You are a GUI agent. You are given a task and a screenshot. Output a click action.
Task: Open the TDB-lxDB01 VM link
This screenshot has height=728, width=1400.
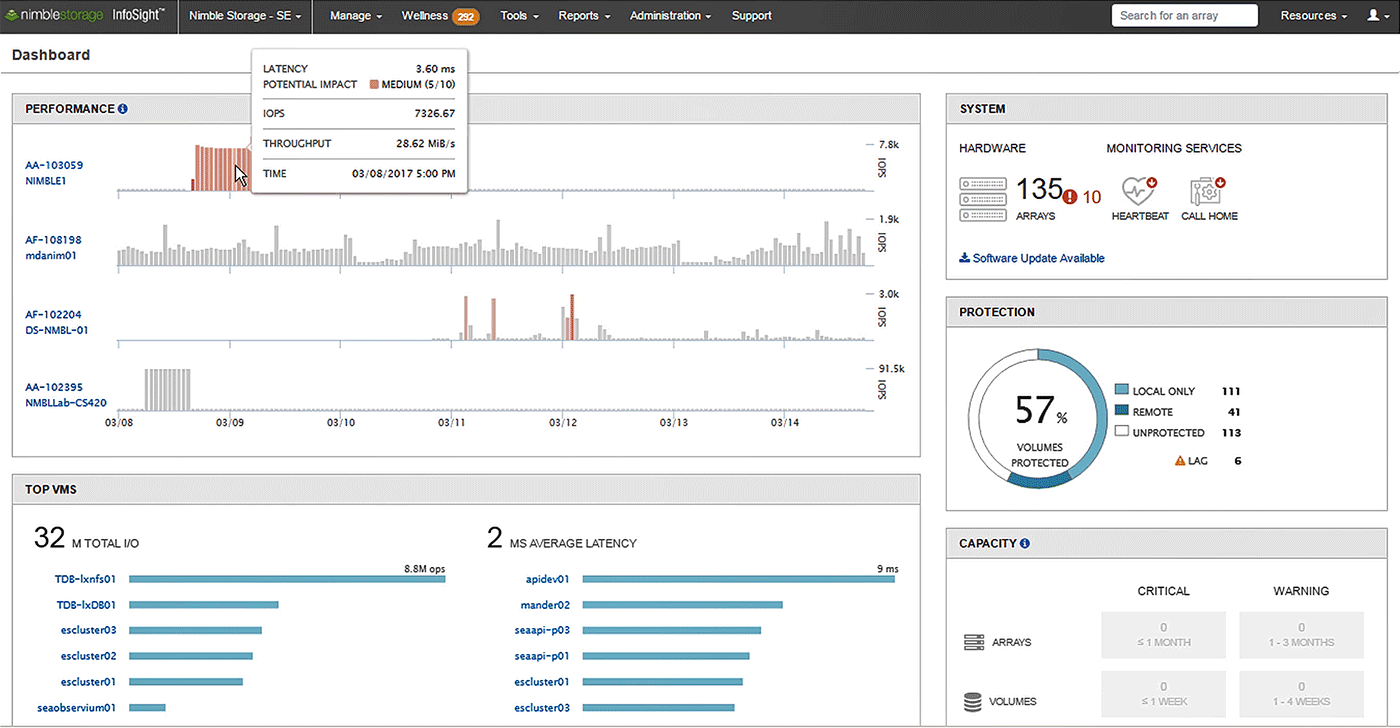point(86,605)
